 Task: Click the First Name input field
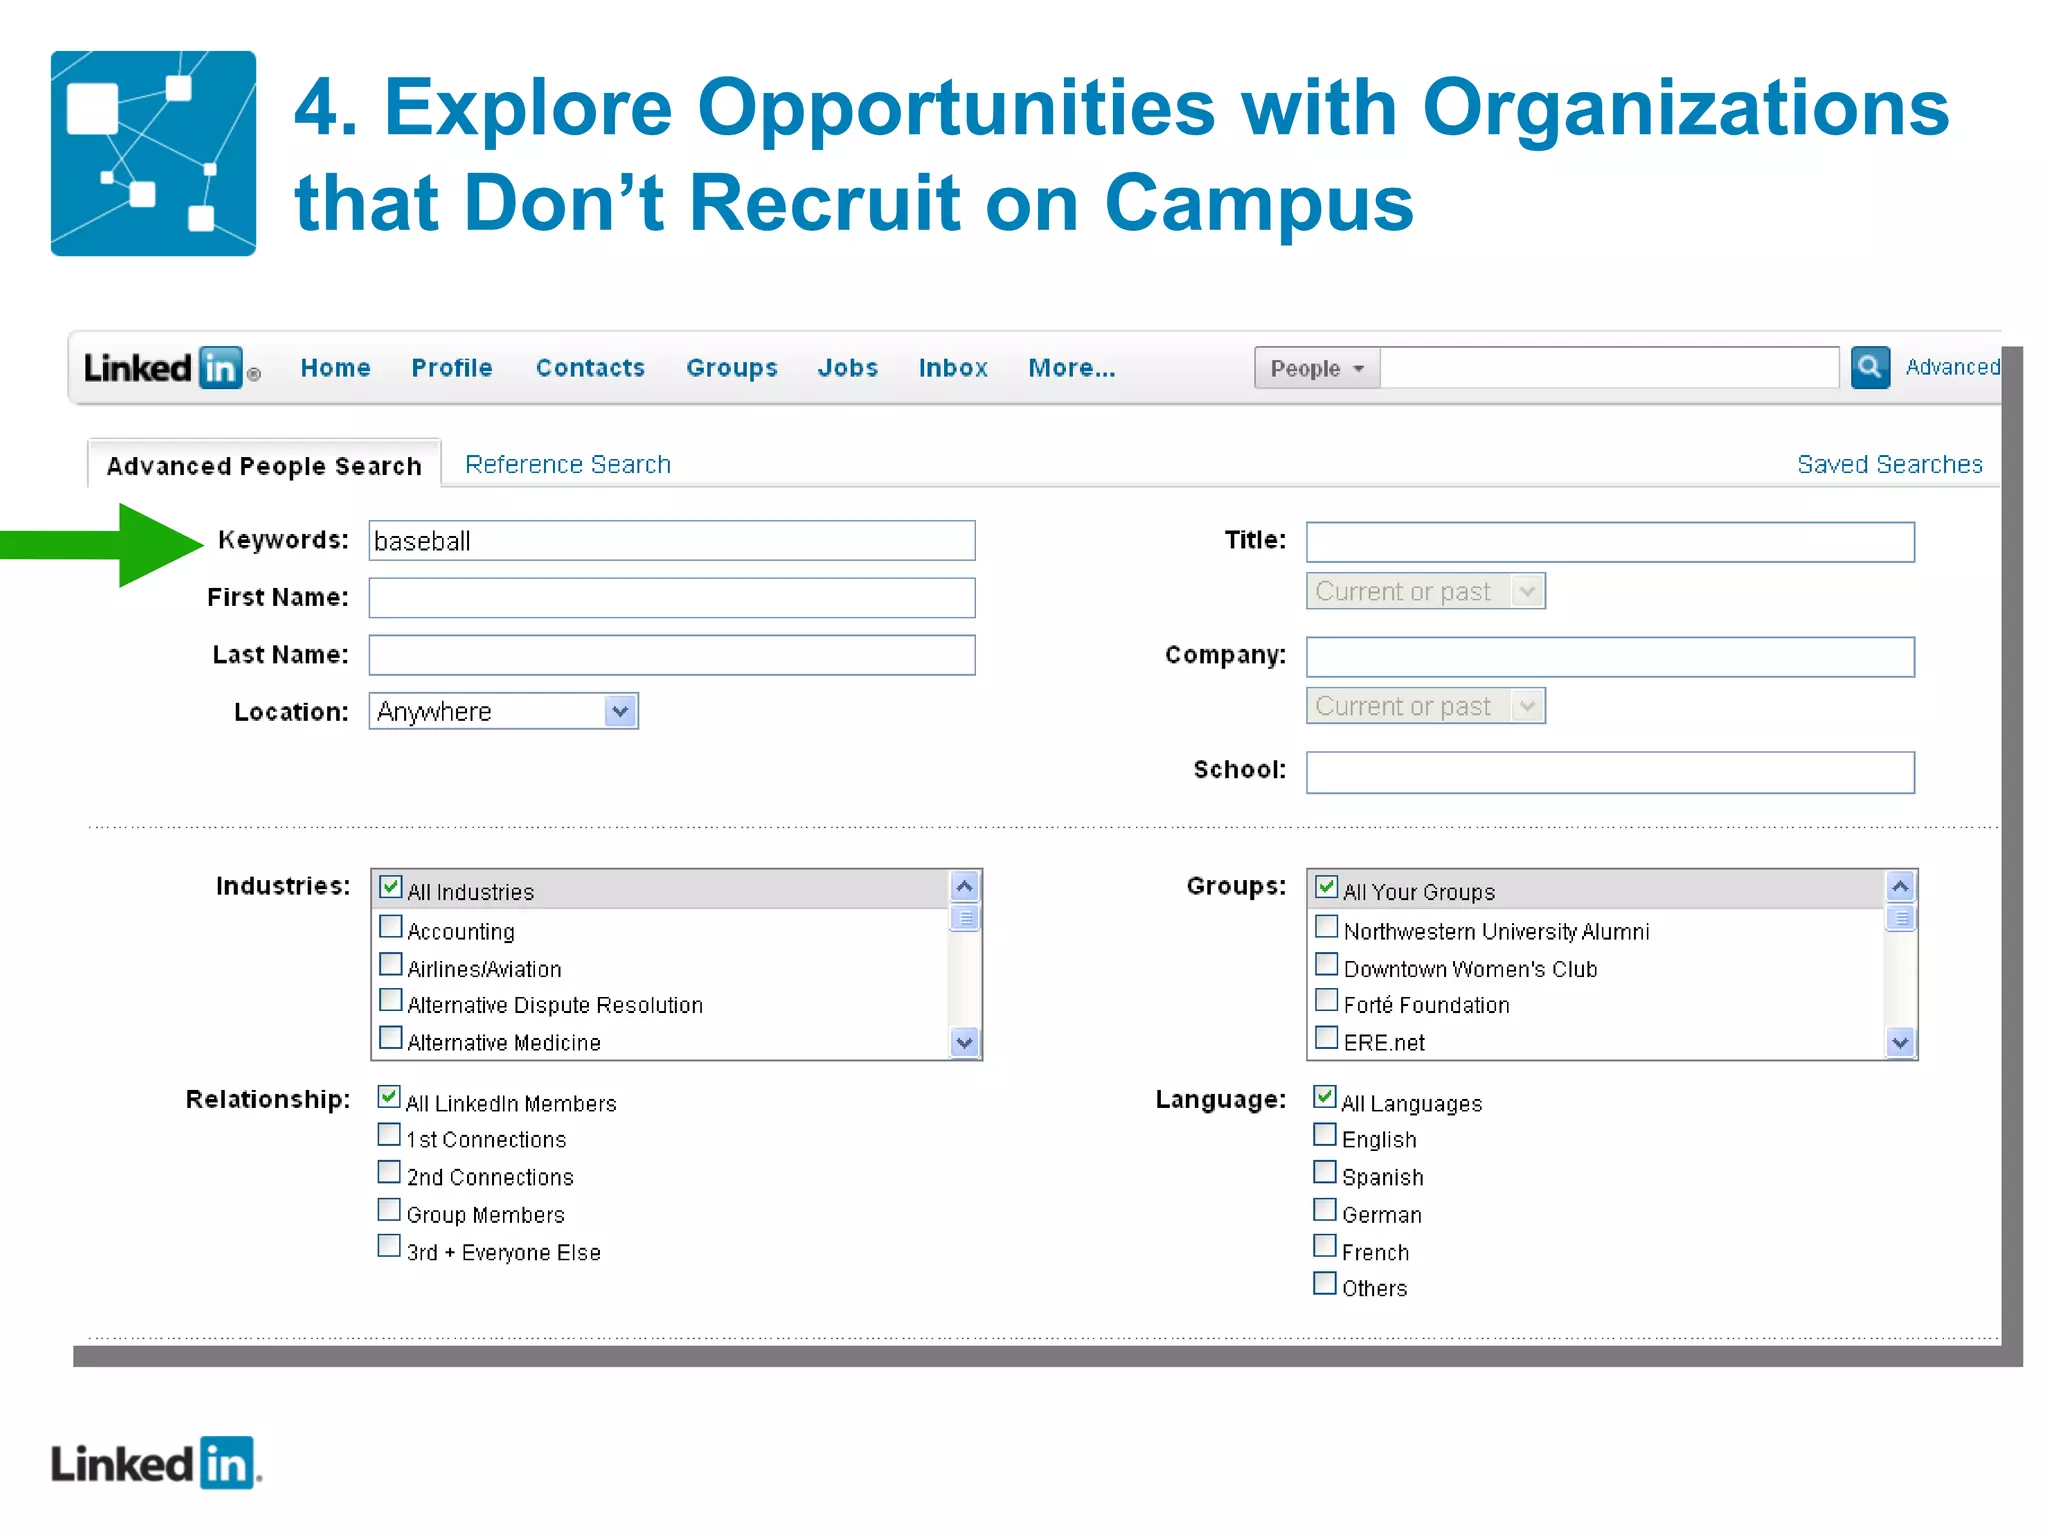[671, 598]
